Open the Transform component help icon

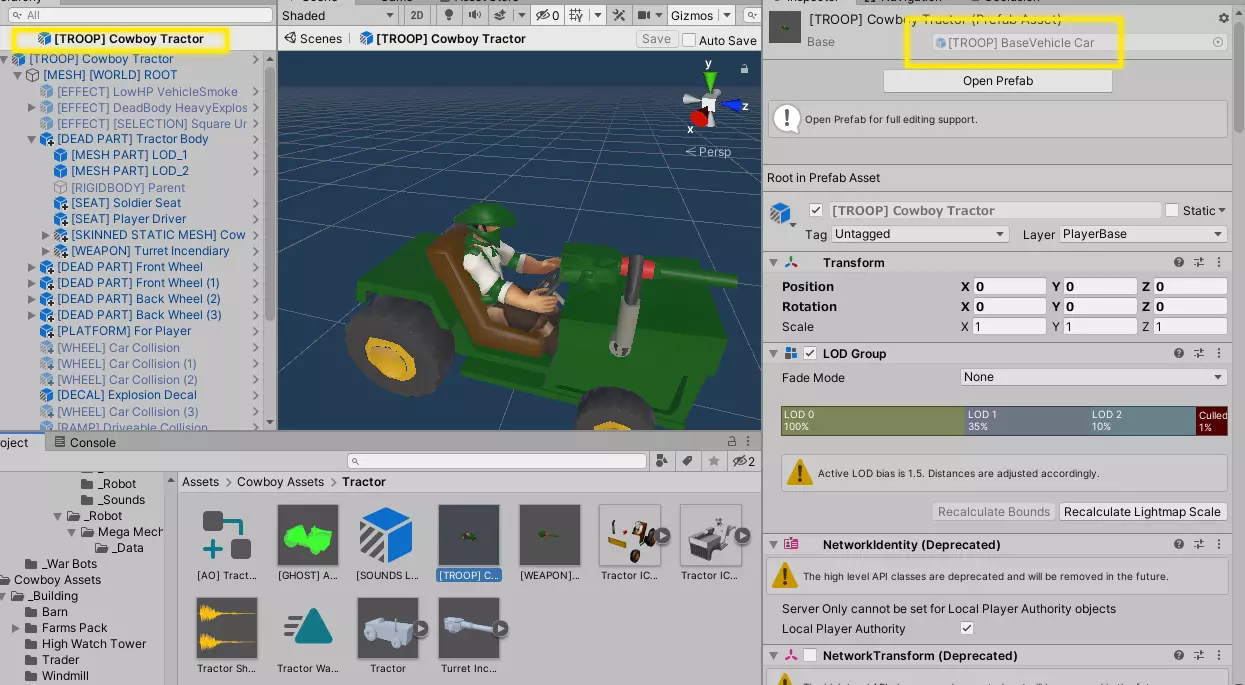point(1179,262)
